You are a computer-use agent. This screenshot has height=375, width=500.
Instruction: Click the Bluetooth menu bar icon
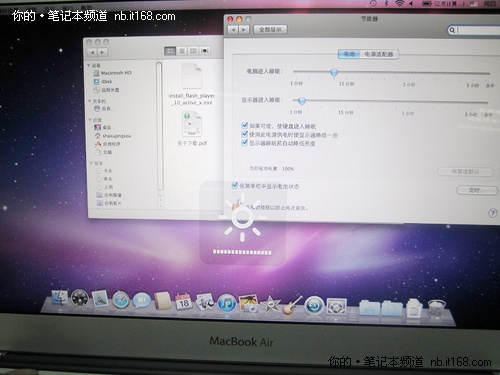pos(386,3)
